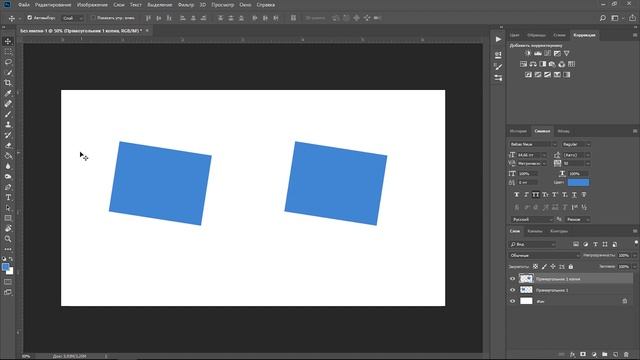Open the Image menu

click(92, 5)
